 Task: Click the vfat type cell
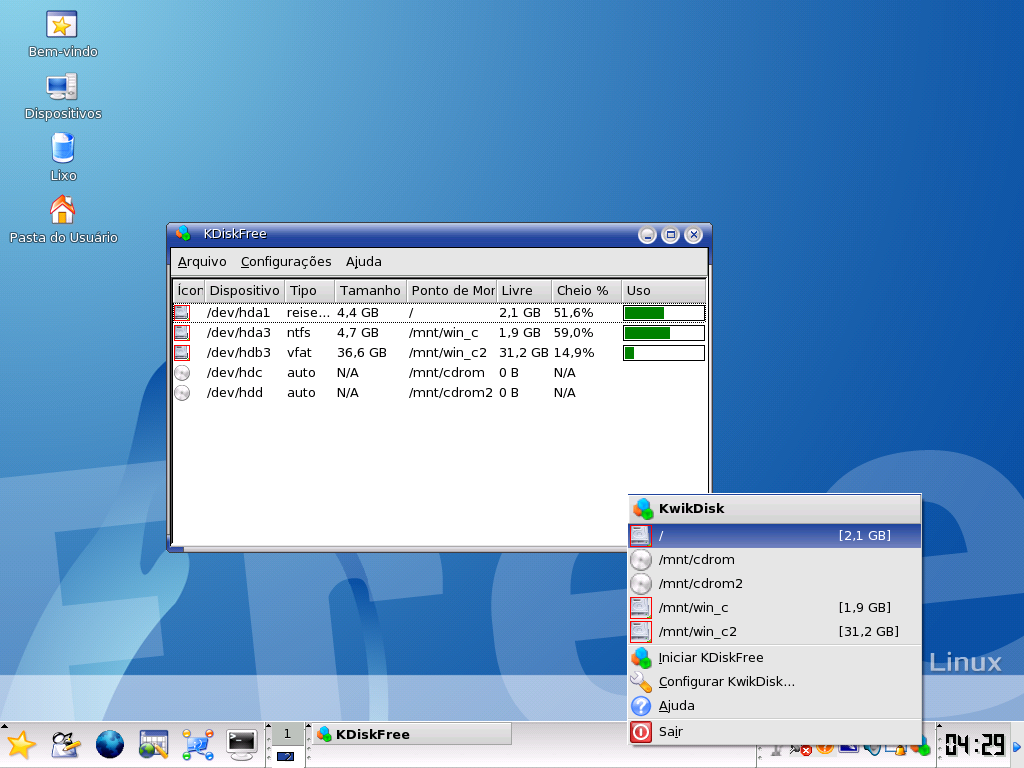(299, 353)
